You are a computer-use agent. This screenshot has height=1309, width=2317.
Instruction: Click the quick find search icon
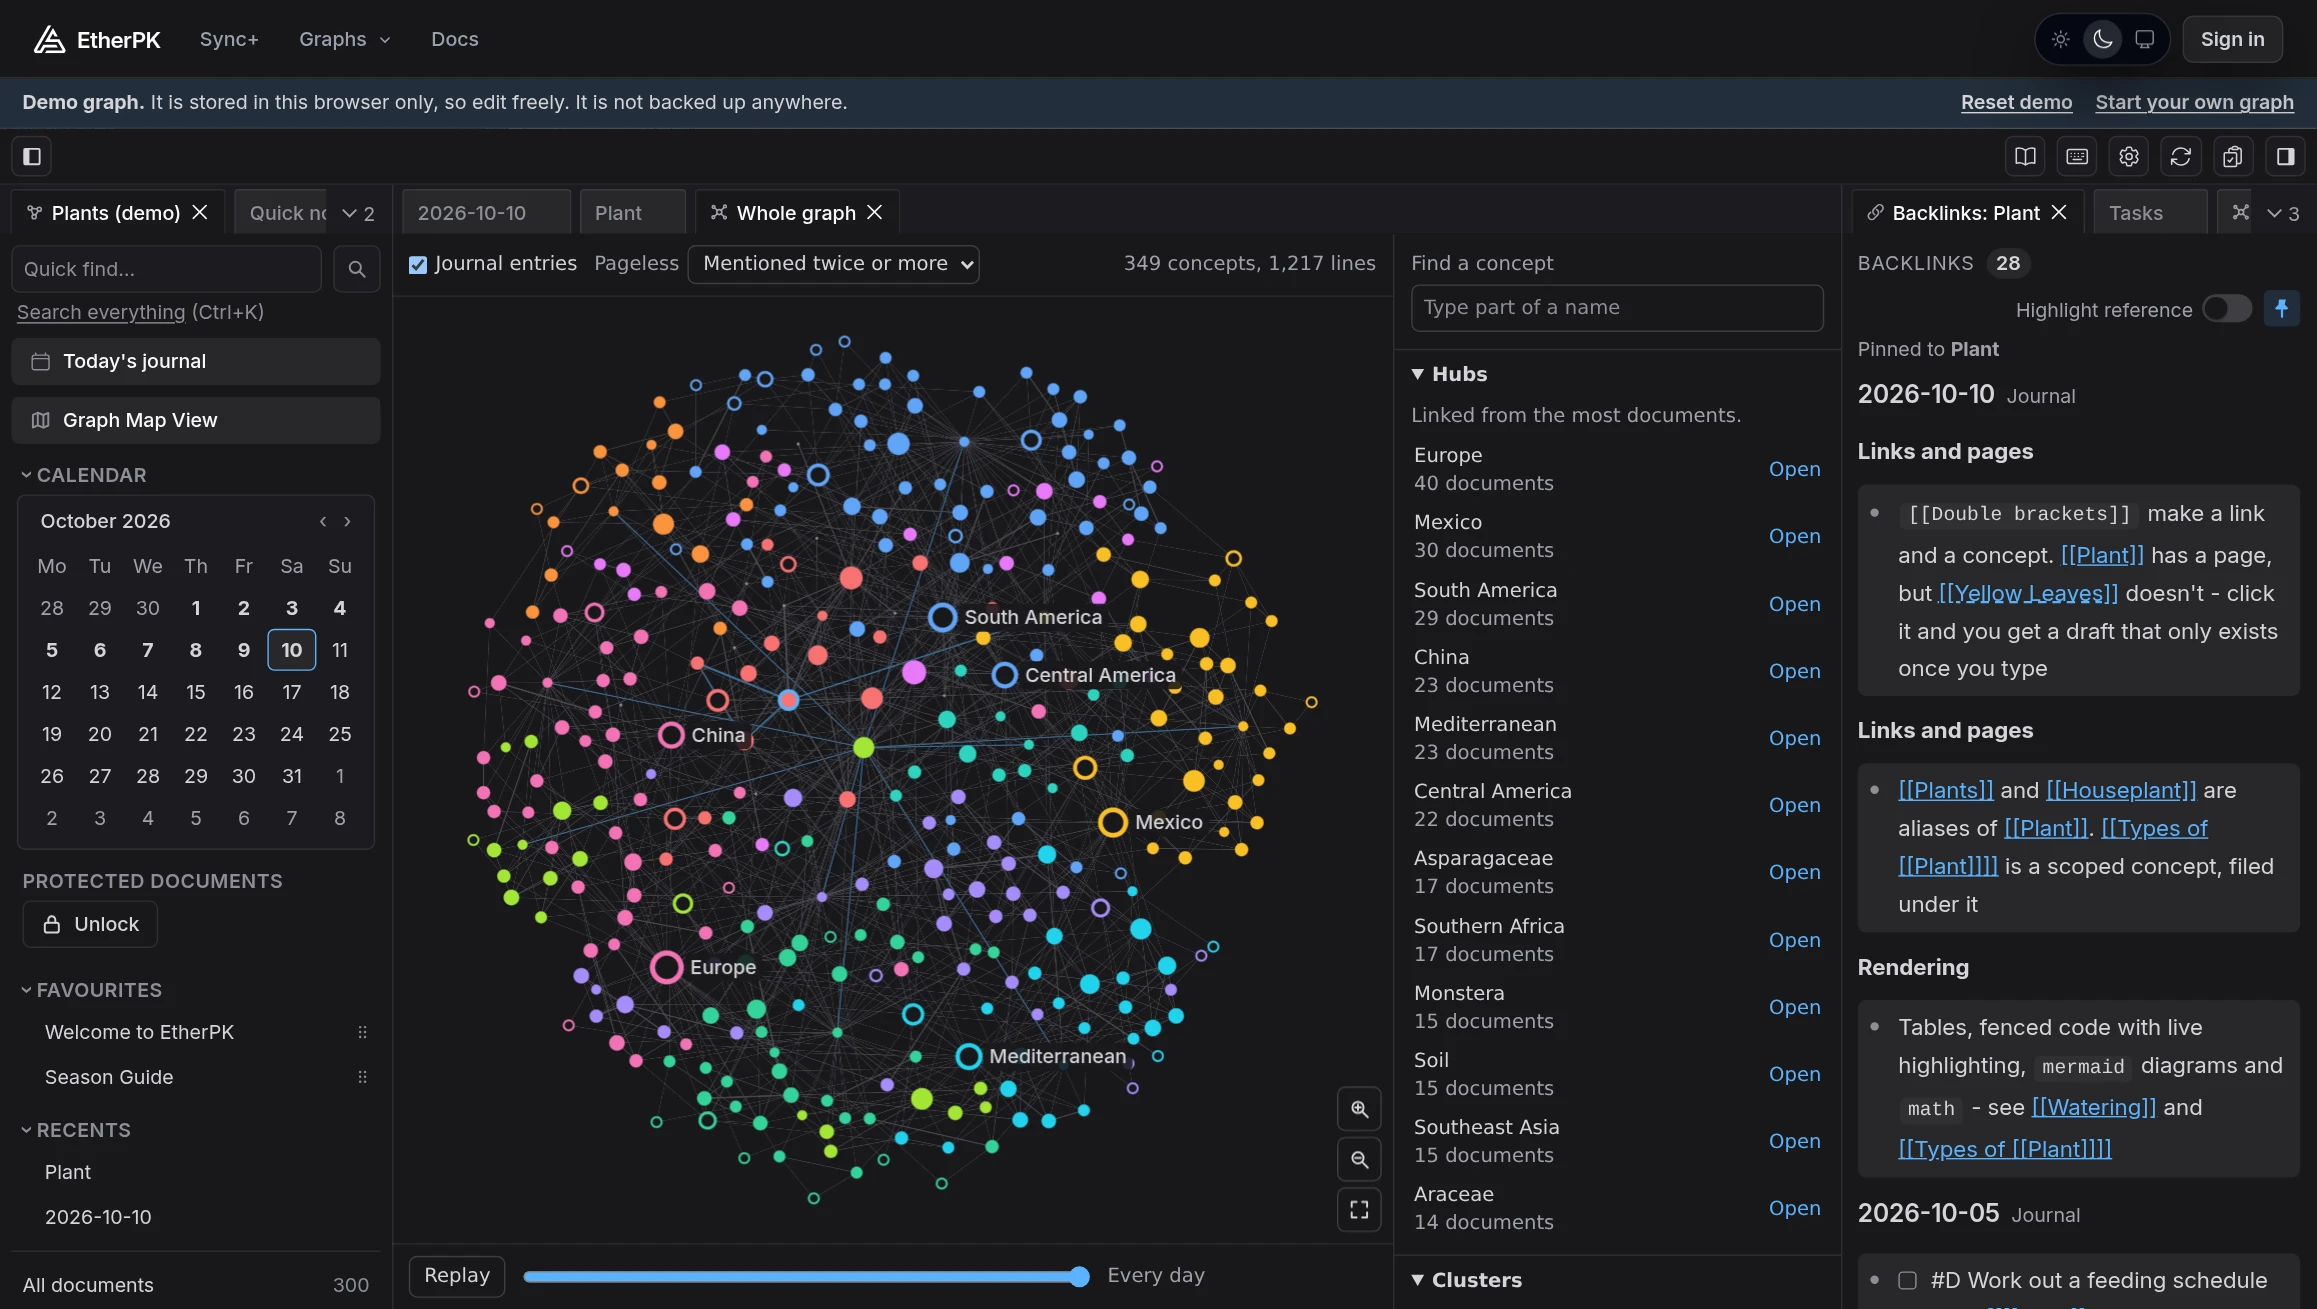pyautogui.click(x=356, y=269)
